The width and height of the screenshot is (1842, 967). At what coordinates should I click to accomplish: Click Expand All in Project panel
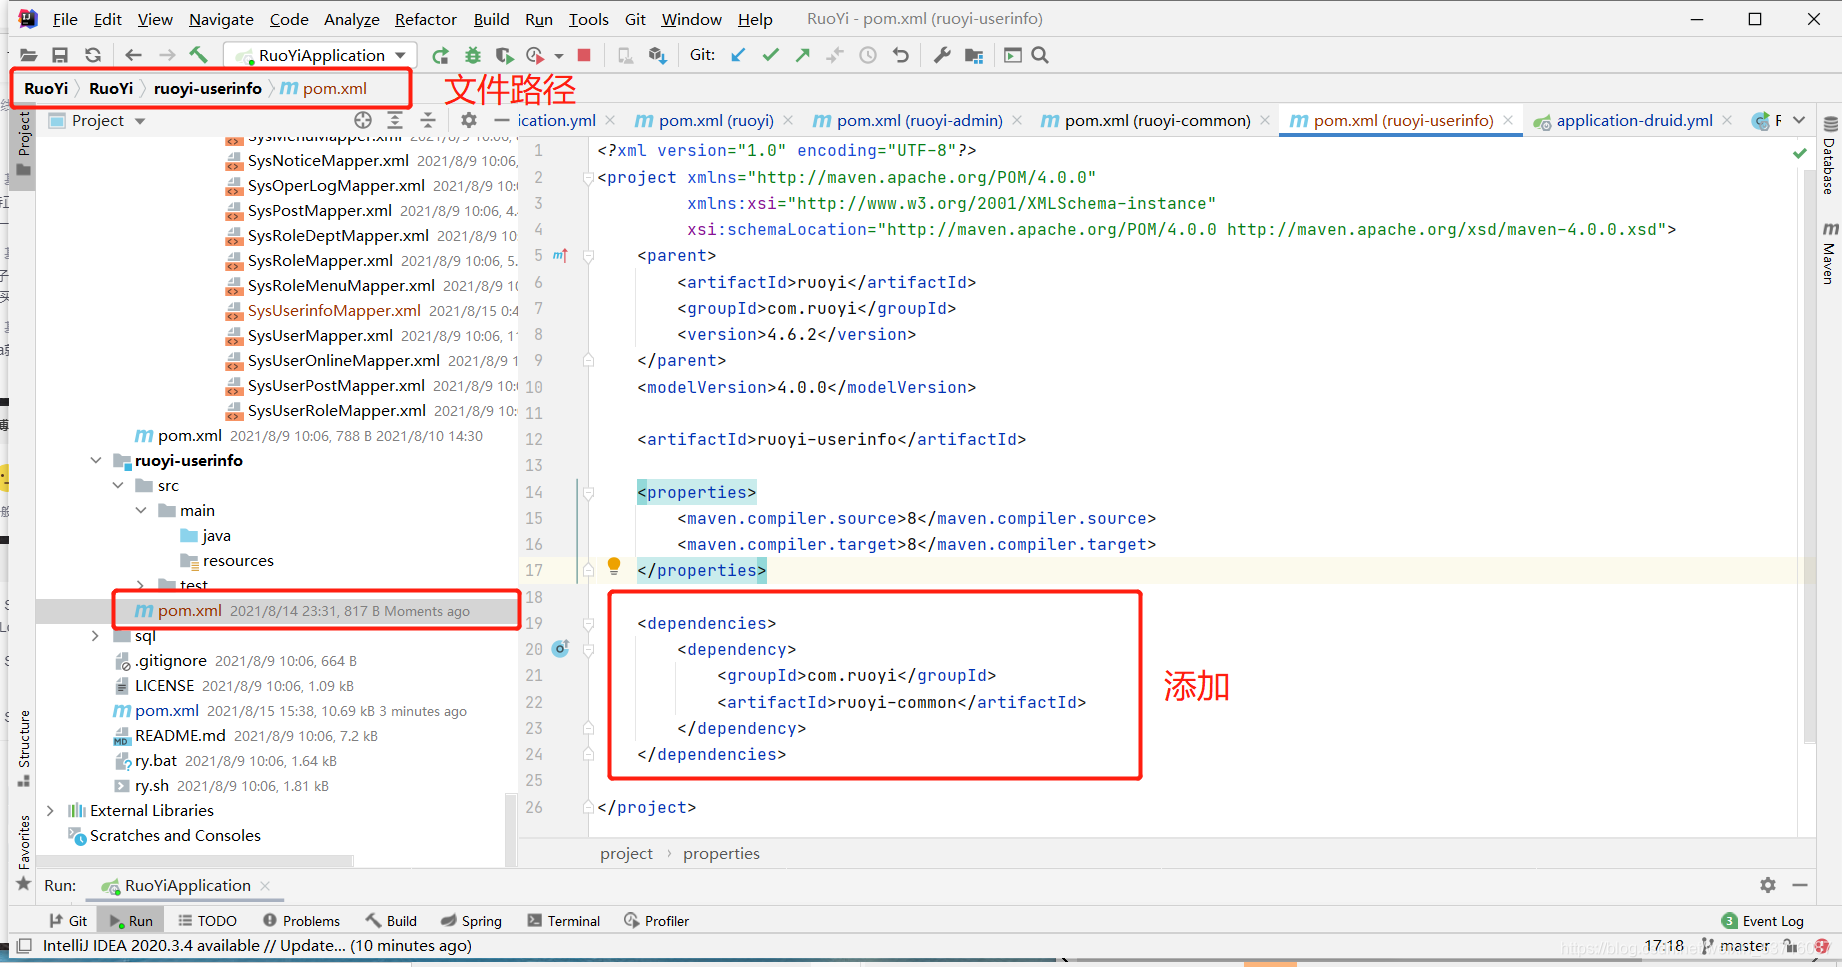395,120
